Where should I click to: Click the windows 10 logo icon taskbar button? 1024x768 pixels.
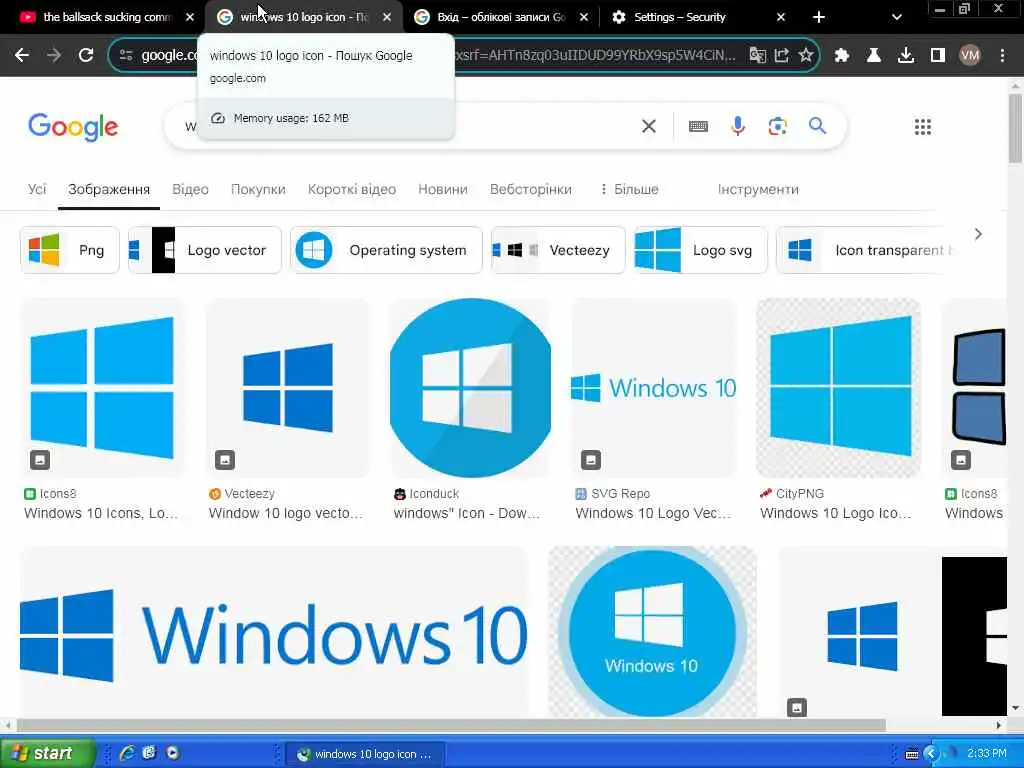point(364,754)
